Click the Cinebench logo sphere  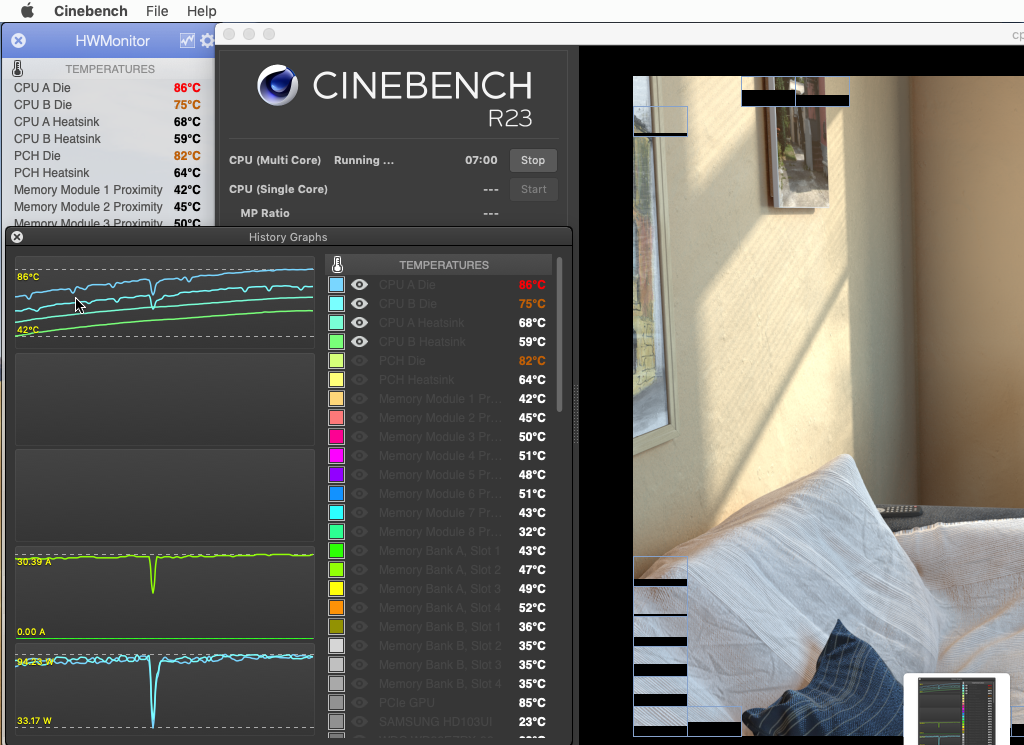pos(278,85)
